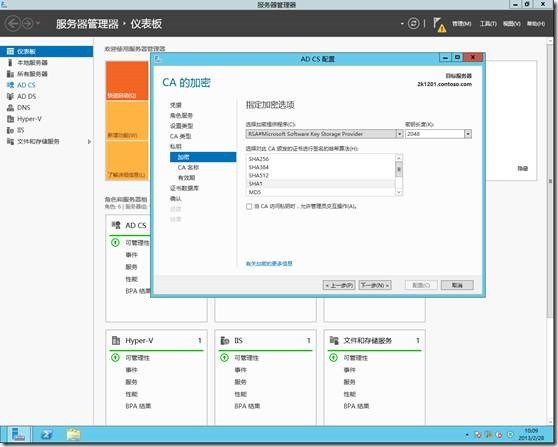Open the Tools menu in header
Image resolution: width=558 pixels, height=447 pixels.
pos(488,24)
